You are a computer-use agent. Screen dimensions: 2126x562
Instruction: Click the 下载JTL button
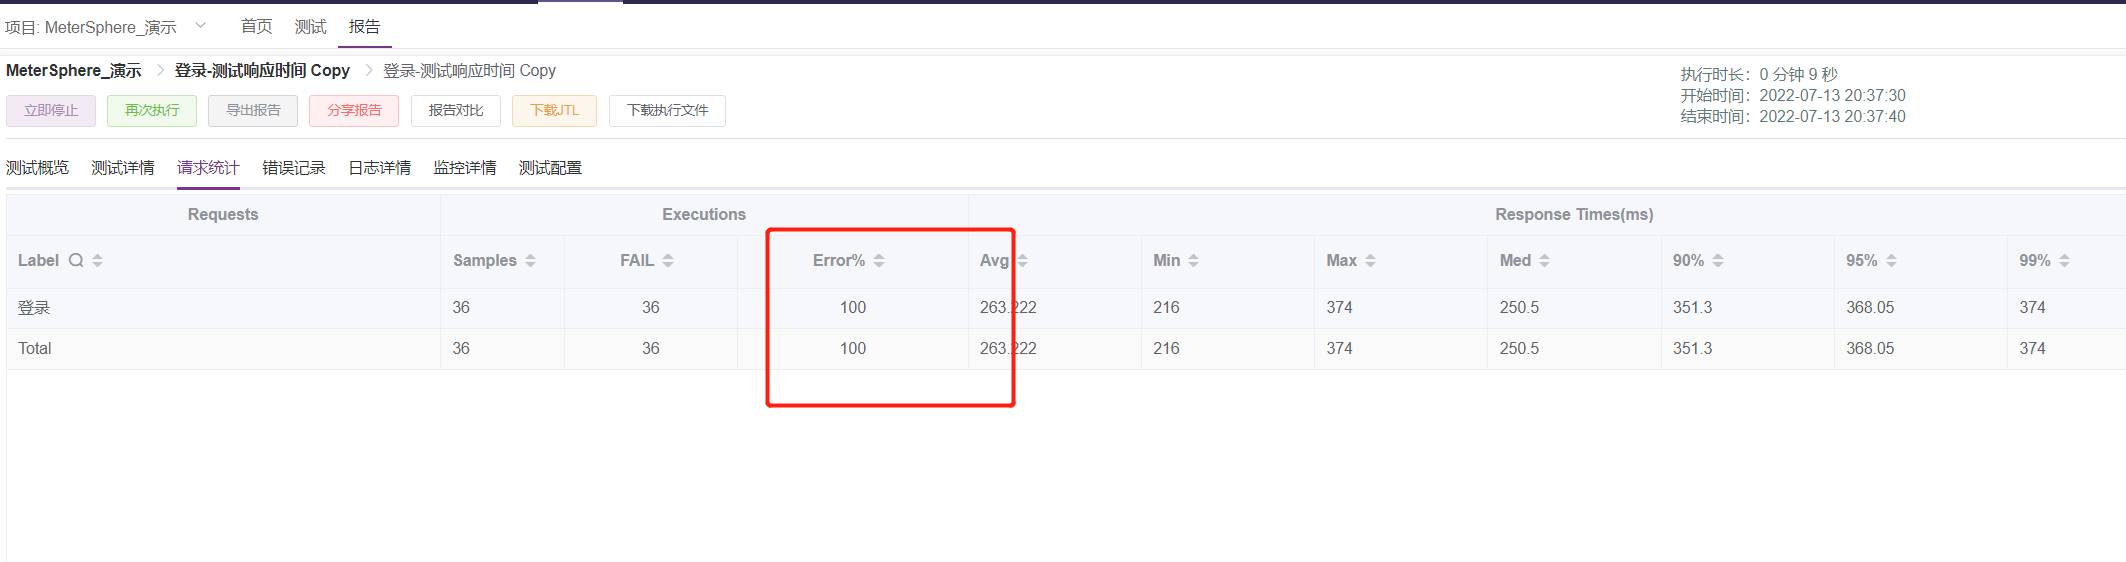[554, 110]
